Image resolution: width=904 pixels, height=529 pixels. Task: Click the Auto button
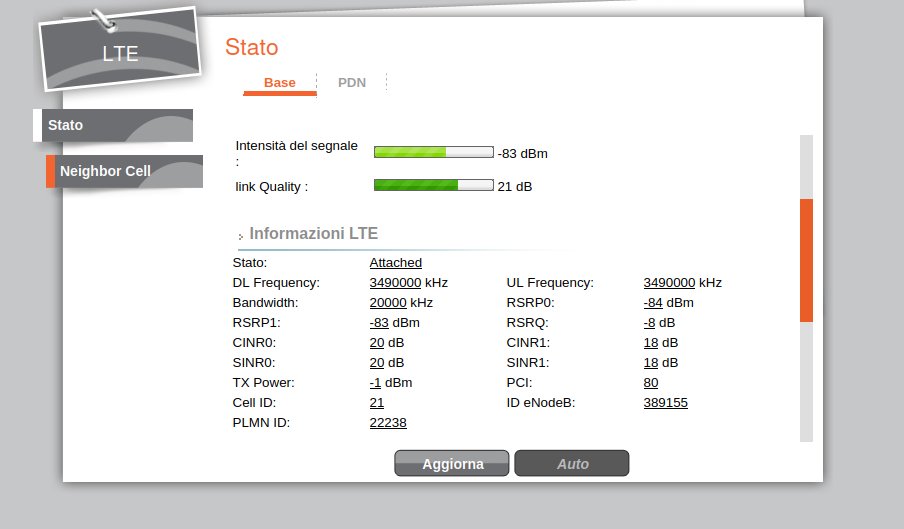(x=572, y=463)
